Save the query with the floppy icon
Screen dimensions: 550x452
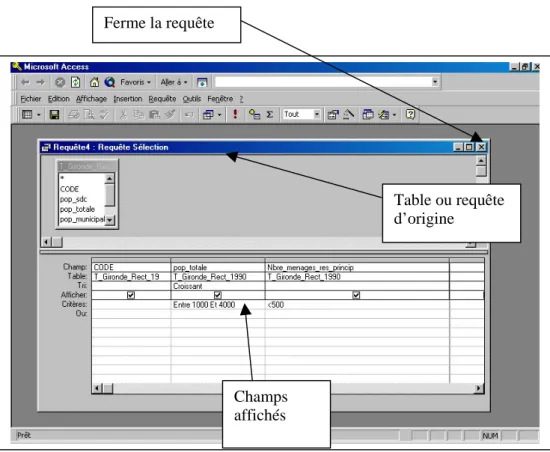click(54, 114)
